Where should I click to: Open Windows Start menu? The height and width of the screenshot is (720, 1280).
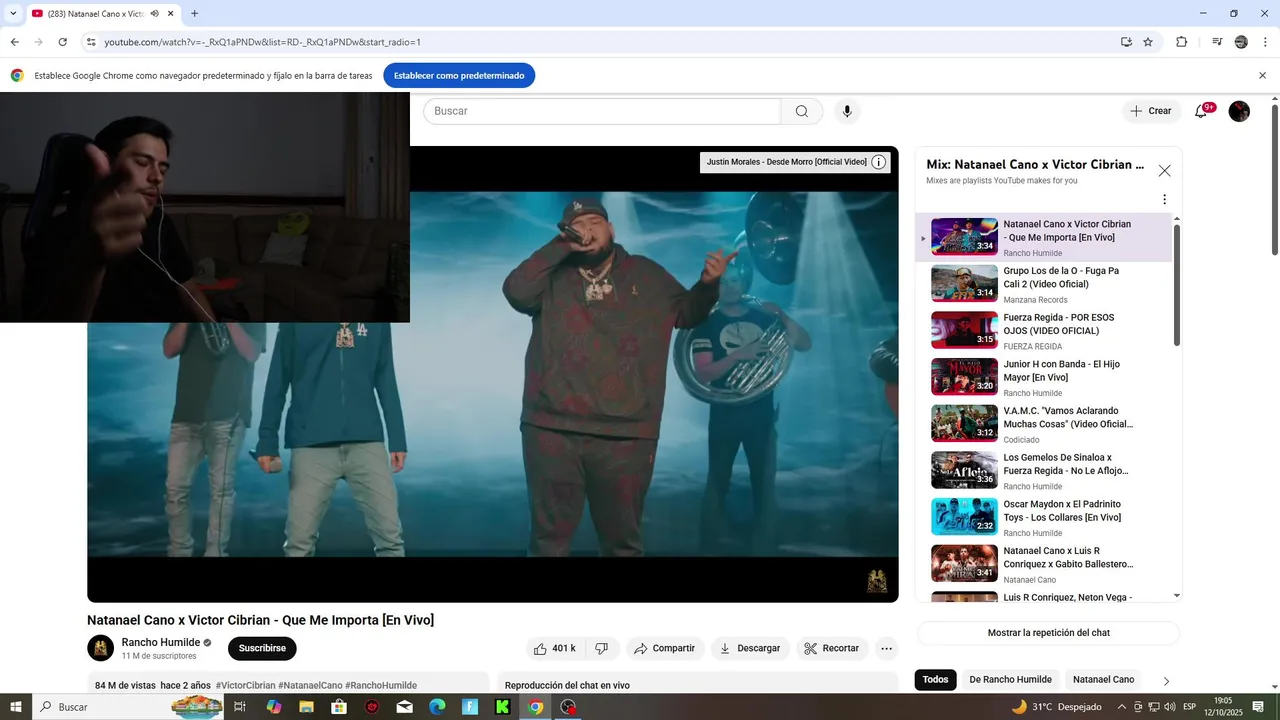tap(16, 707)
